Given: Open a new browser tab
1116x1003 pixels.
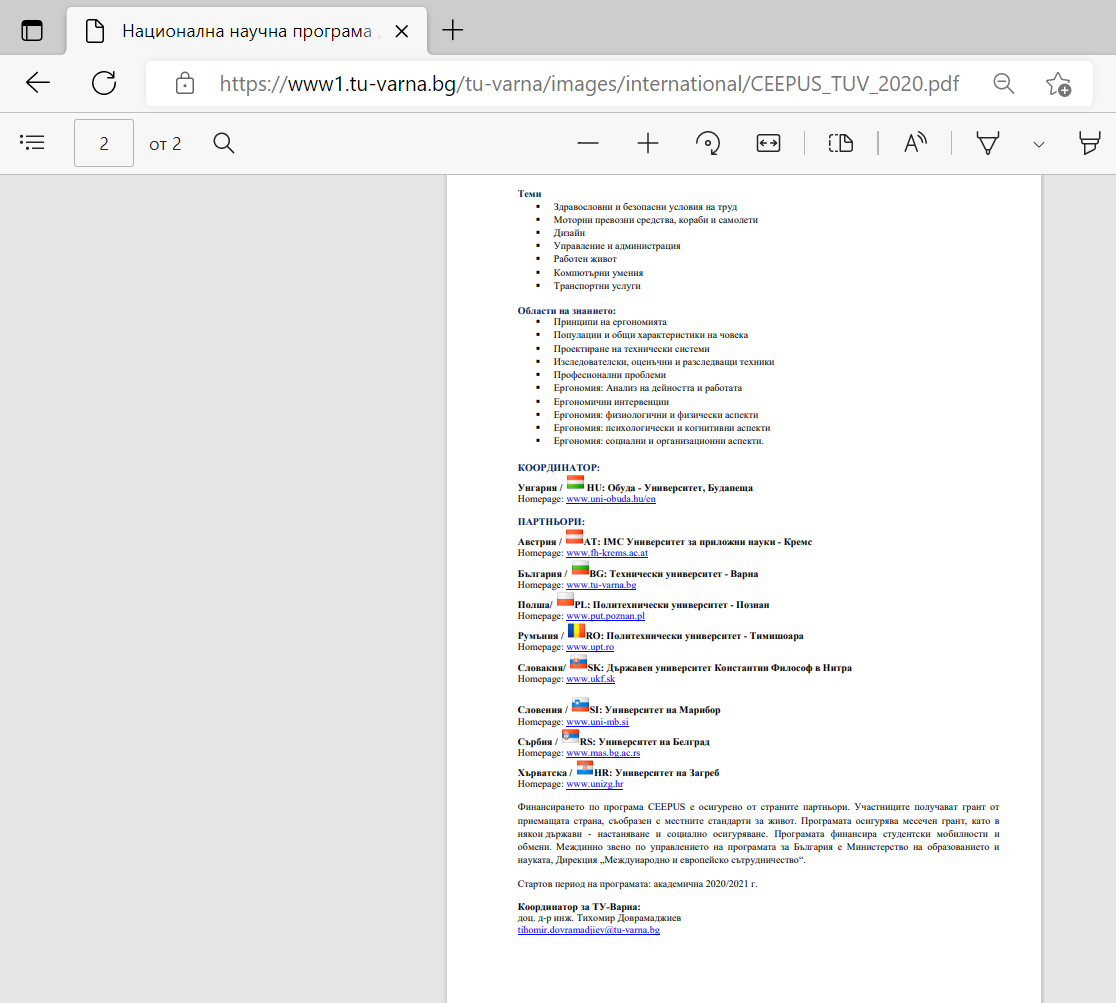Looking at the screenshot, I should click(x=453, y=30).
